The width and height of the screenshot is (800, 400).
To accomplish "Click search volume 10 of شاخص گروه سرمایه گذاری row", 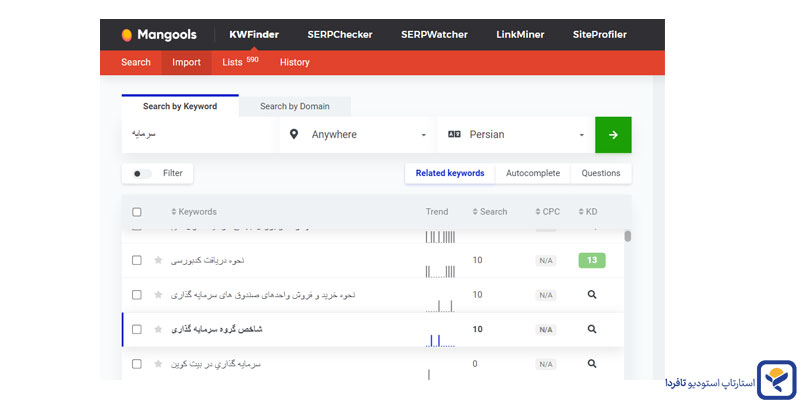I will 478,330.
